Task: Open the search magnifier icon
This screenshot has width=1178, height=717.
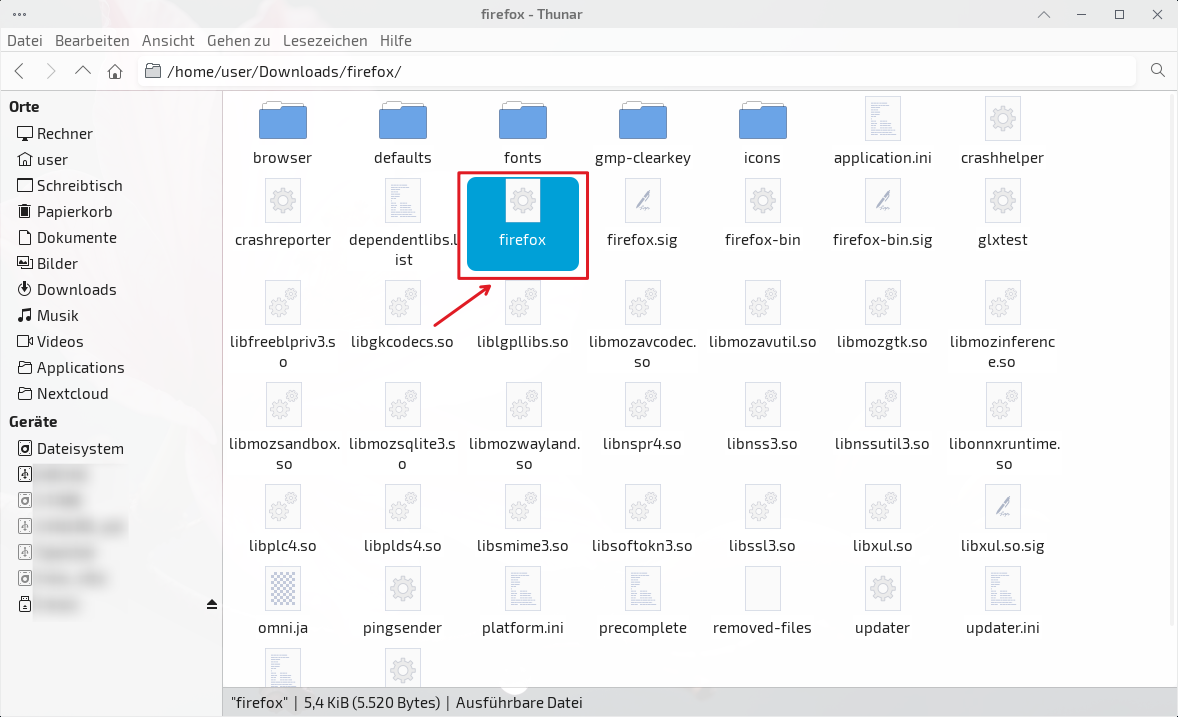Action: tap(1158, 70)
